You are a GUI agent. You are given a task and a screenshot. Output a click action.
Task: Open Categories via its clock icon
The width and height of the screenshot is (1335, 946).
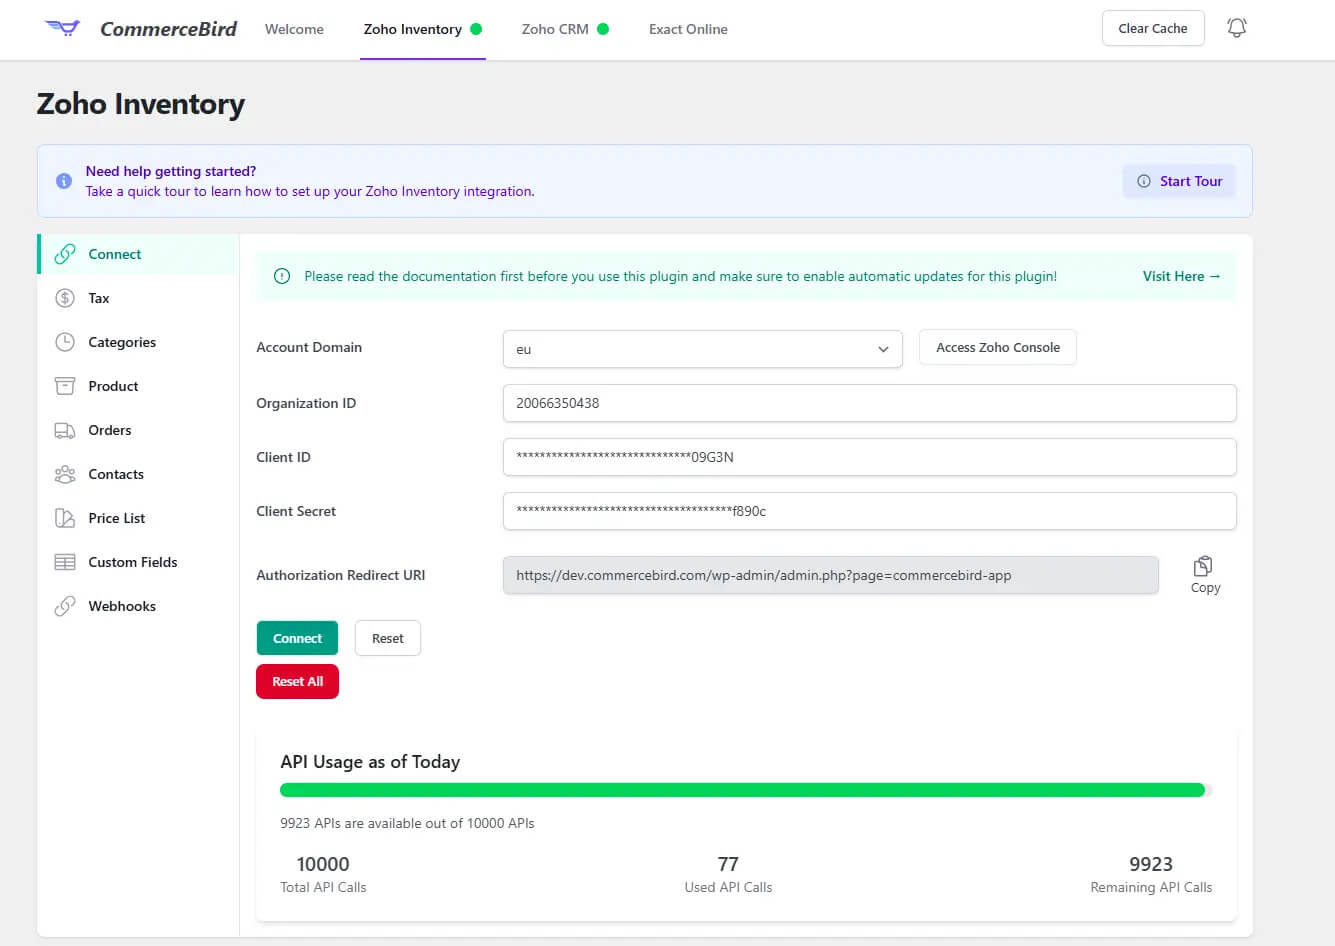tap(65, 342)
